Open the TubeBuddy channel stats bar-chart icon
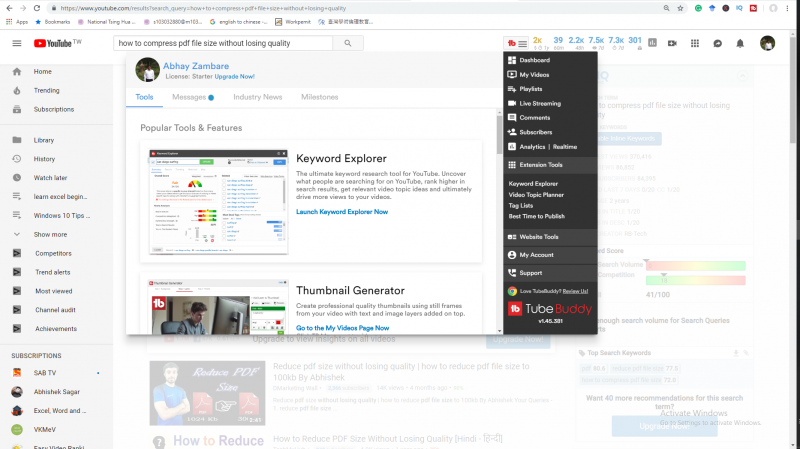Image resolution: width=800 pixels, height=449 pixels. tap(652, 44)
